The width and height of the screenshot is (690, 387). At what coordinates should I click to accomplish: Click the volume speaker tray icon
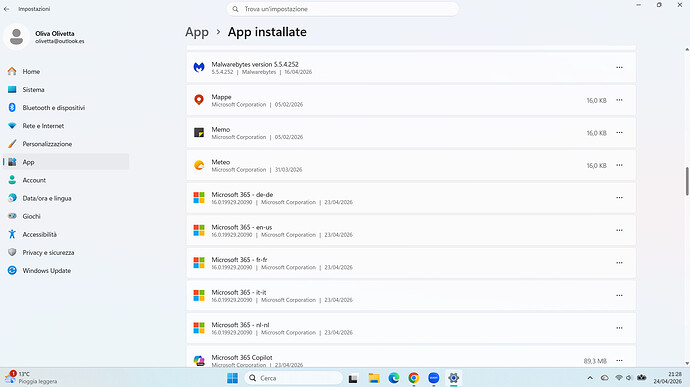[x=629, y=378]
